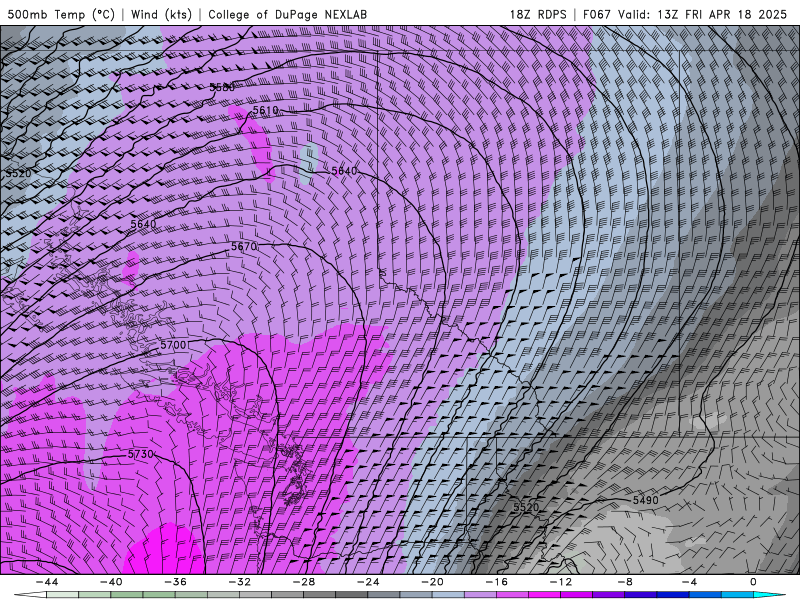Click the "F067 Valid: 13Z FRI APR 18 2025" text
This screenshot has width=800, height=600.
click(x=685, y=14)
